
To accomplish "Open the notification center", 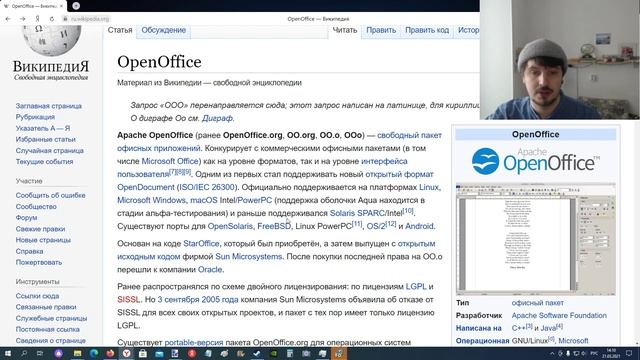I will (x=629, y=353).
